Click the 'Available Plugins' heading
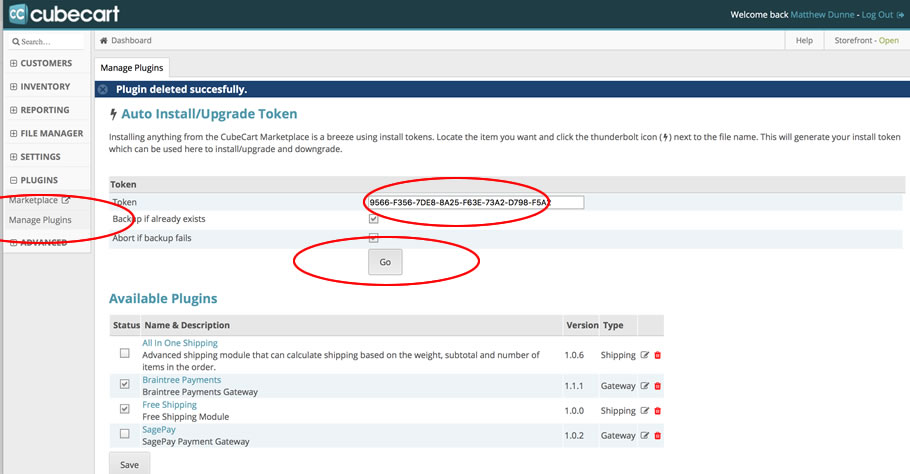Screen dimensions: 910x474 click(163, 299)
